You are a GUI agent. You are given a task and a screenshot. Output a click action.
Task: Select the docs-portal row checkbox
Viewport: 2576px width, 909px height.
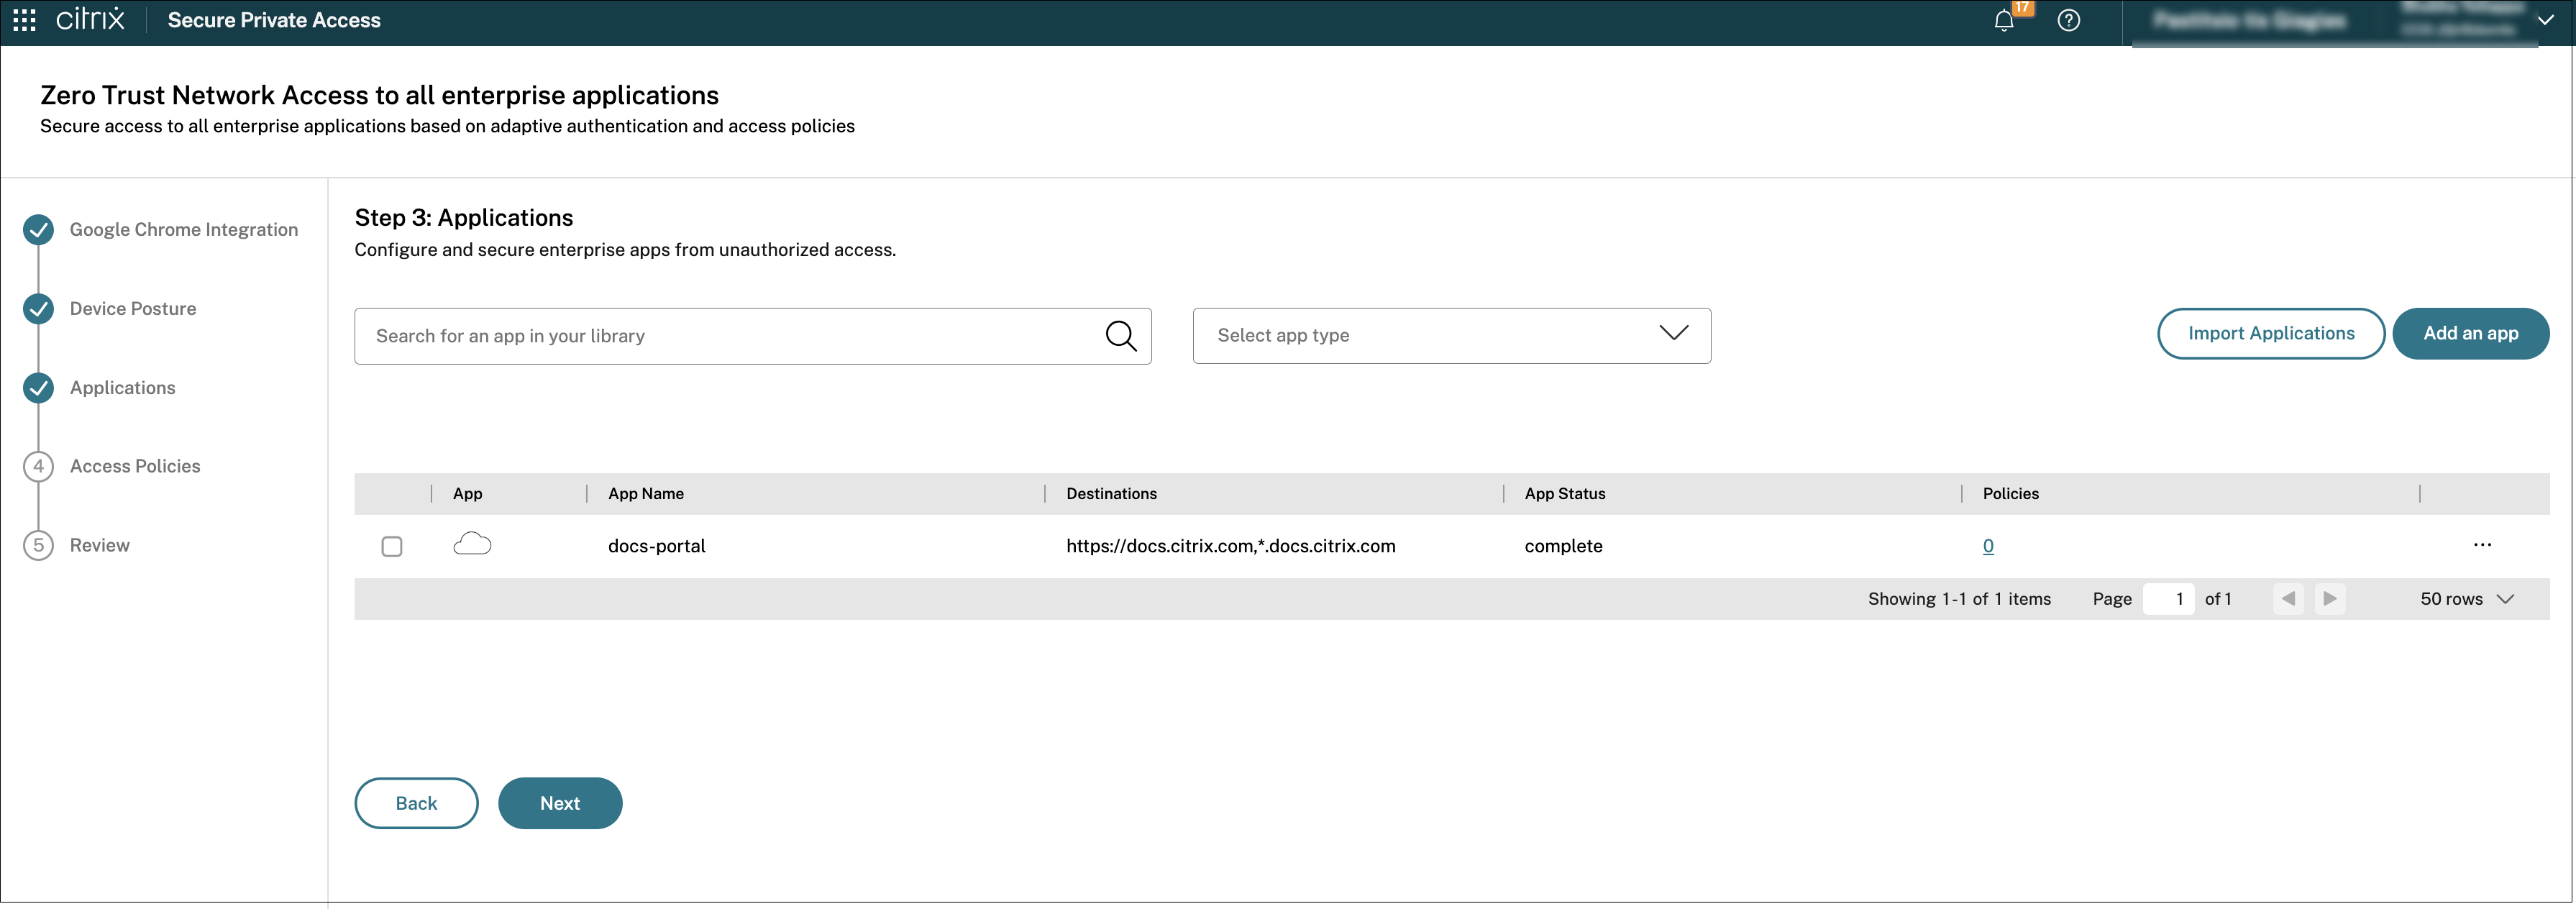392,546
